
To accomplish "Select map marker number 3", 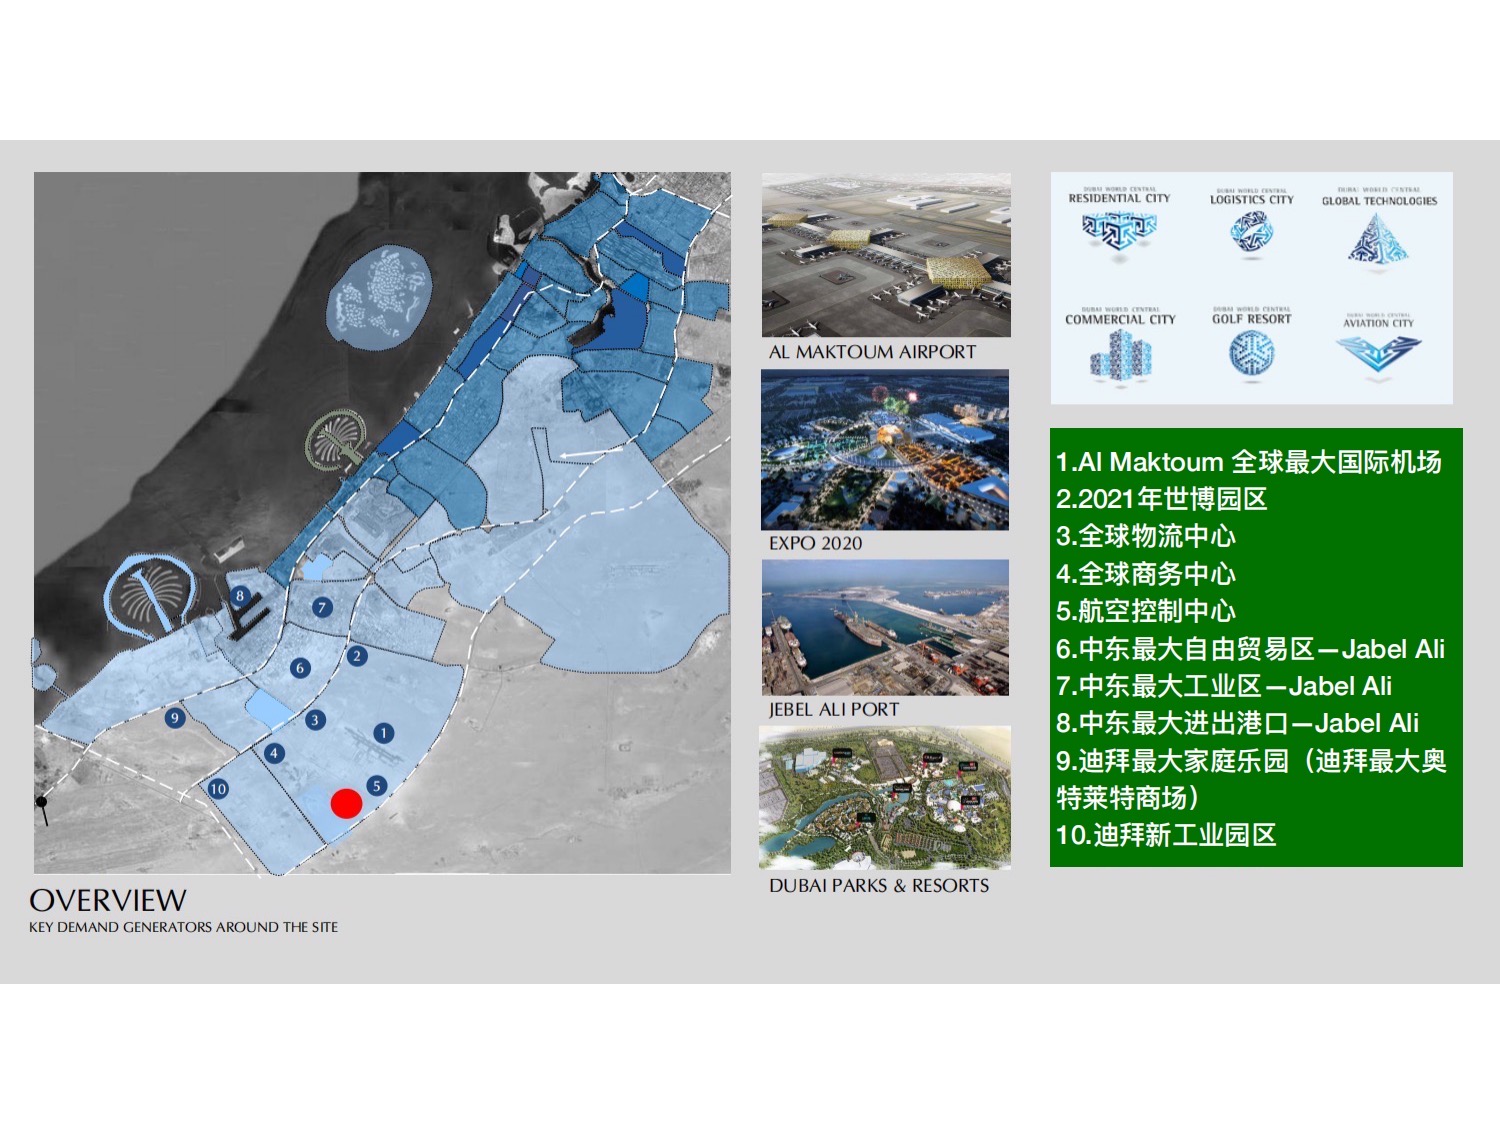I will tap(315, 719).
